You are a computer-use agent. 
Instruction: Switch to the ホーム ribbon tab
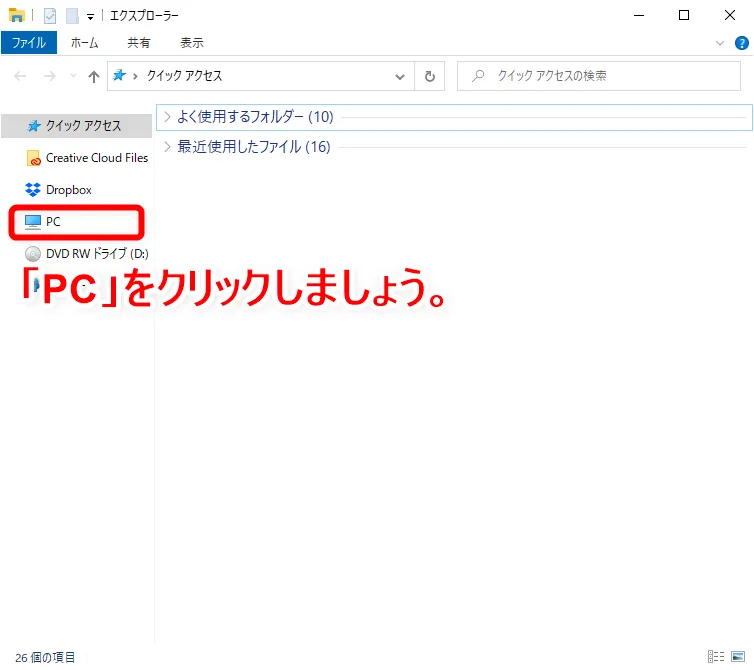click(85, 43)
